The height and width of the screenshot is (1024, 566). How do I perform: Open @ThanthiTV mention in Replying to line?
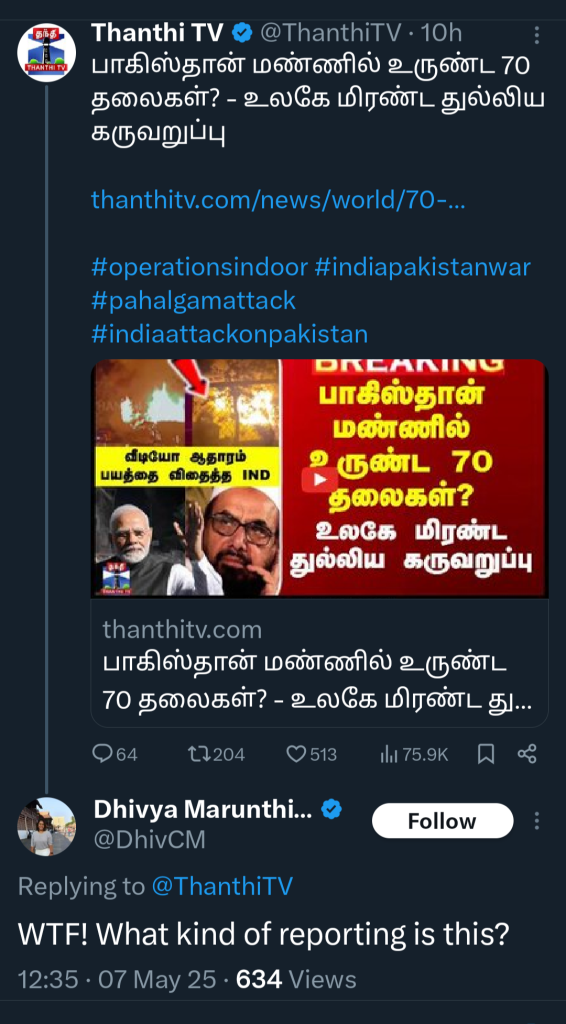tap(222, 887)
